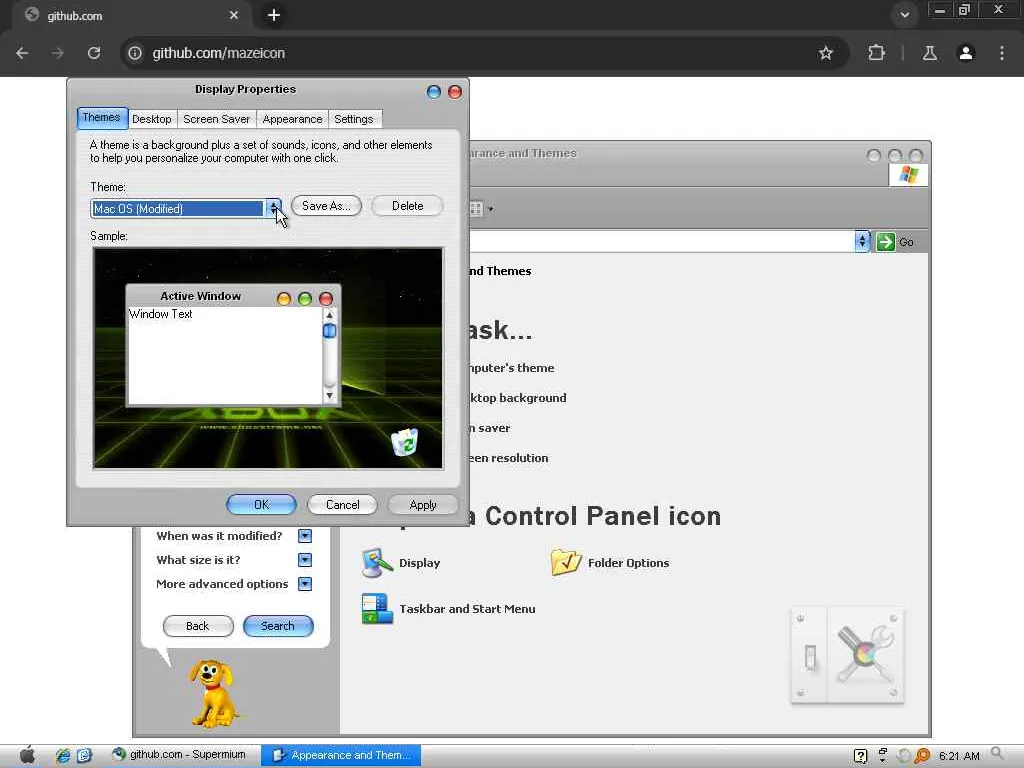Select the github.com browser tab

coord(131,15)
